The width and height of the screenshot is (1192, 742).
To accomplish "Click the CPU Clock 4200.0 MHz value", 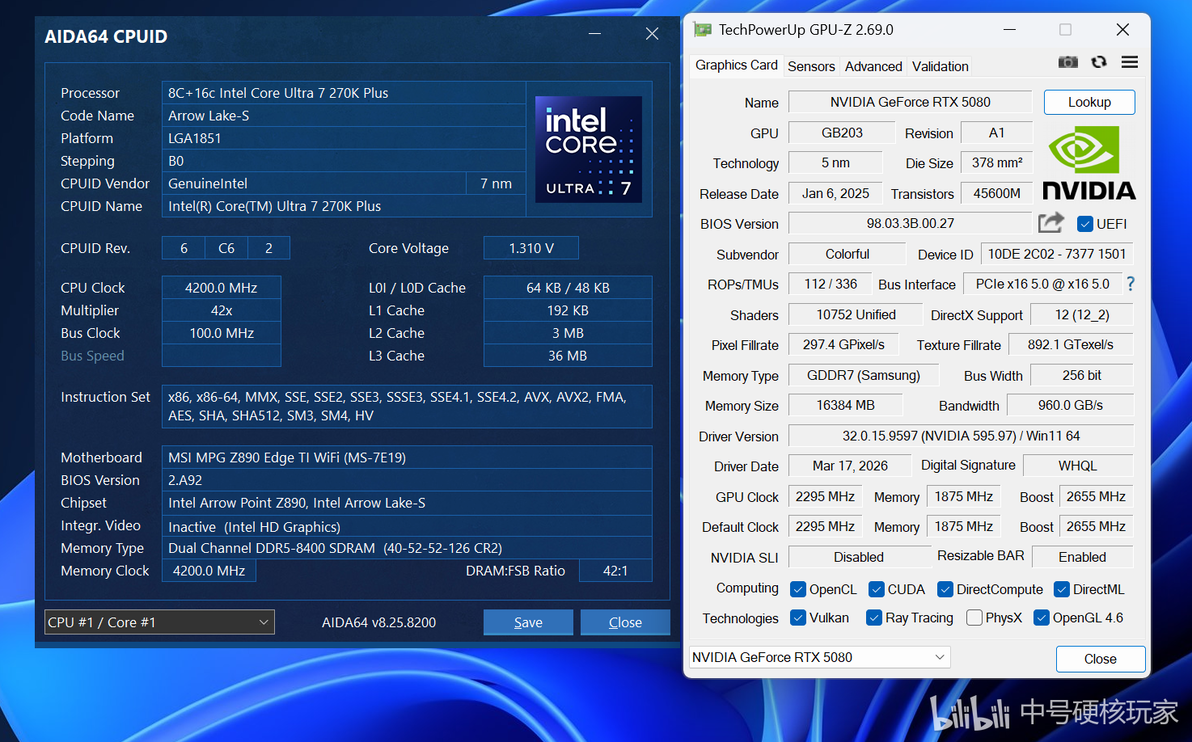I will click(221, 287).
